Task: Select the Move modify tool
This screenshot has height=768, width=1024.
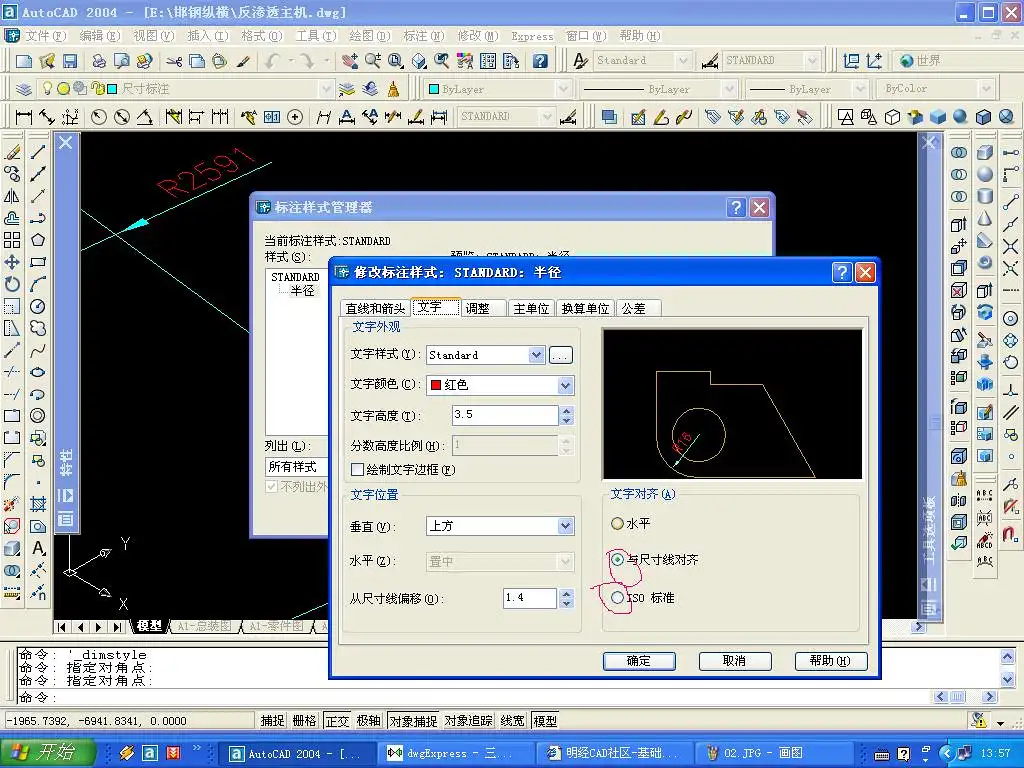Action: click(x=12, y=262)
